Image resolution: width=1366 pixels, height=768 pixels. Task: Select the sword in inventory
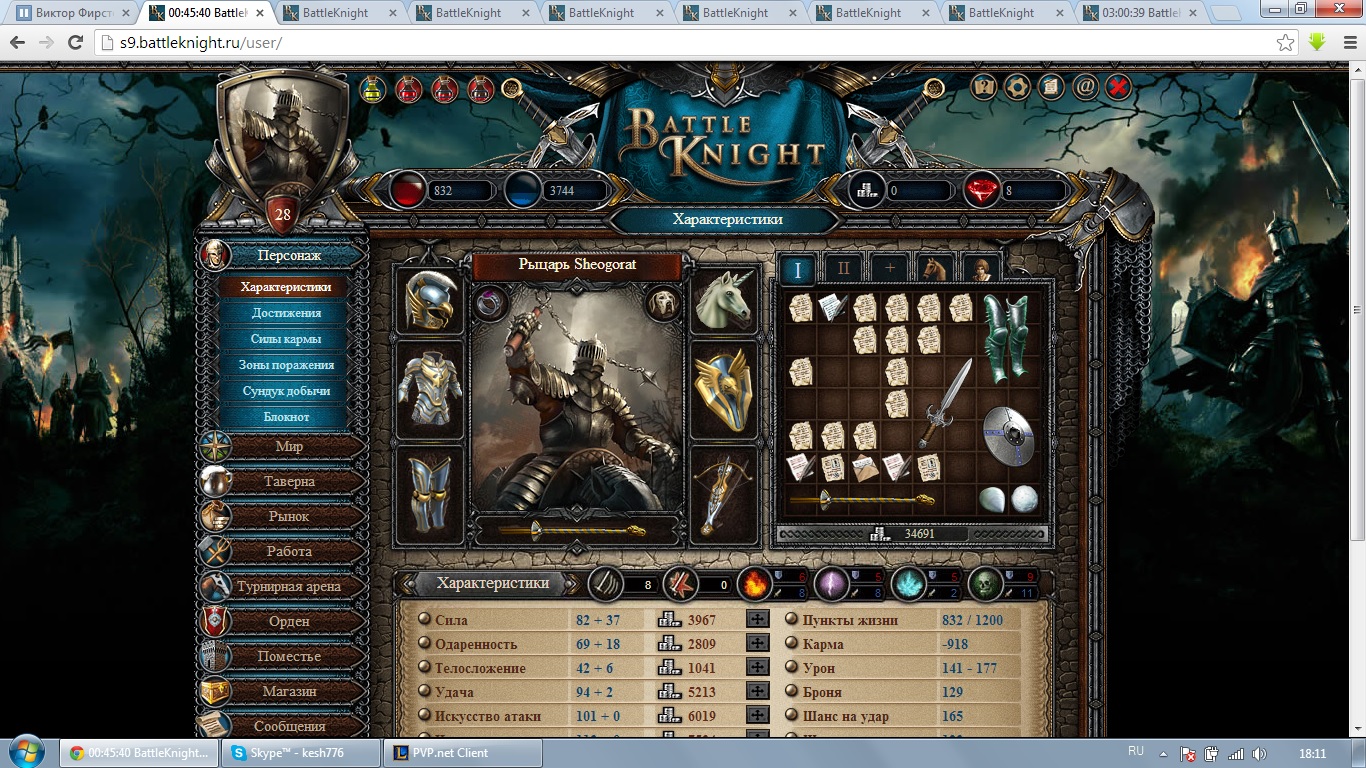945,404
